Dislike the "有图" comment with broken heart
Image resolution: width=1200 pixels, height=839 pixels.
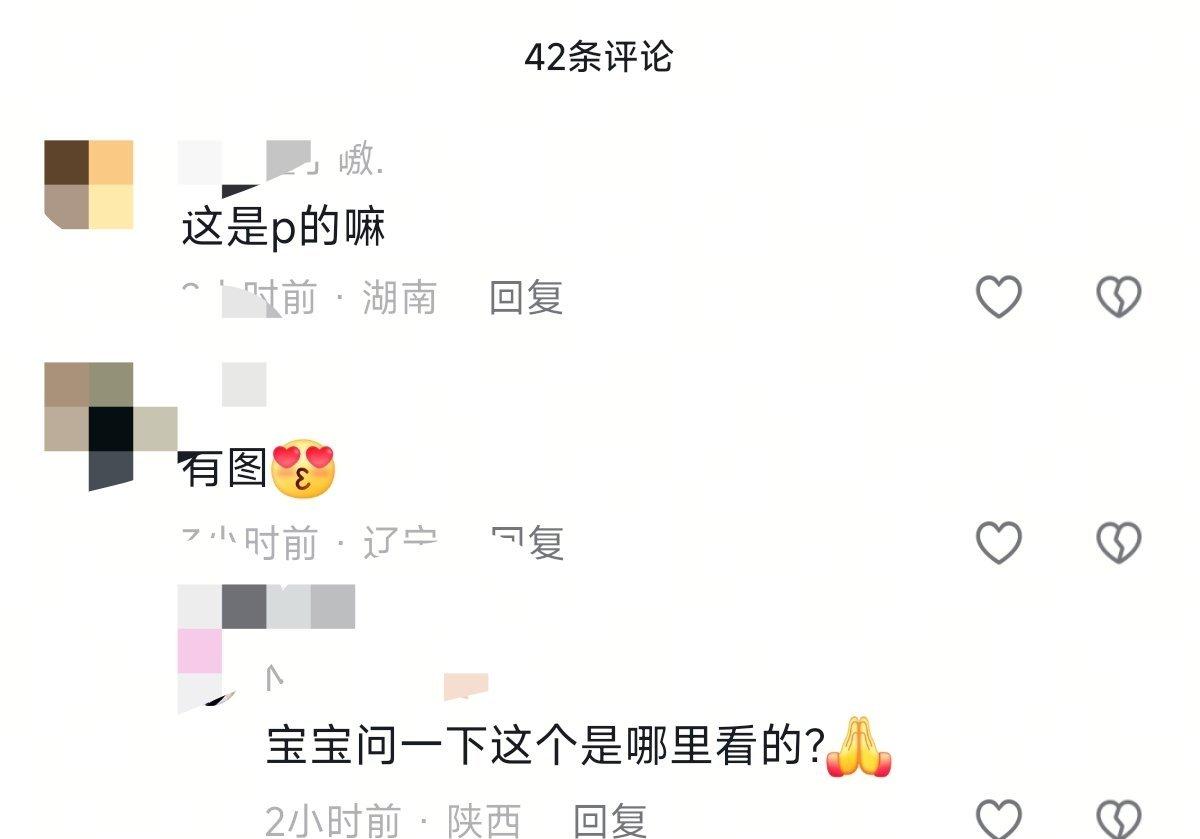(x=1118, y=542)
